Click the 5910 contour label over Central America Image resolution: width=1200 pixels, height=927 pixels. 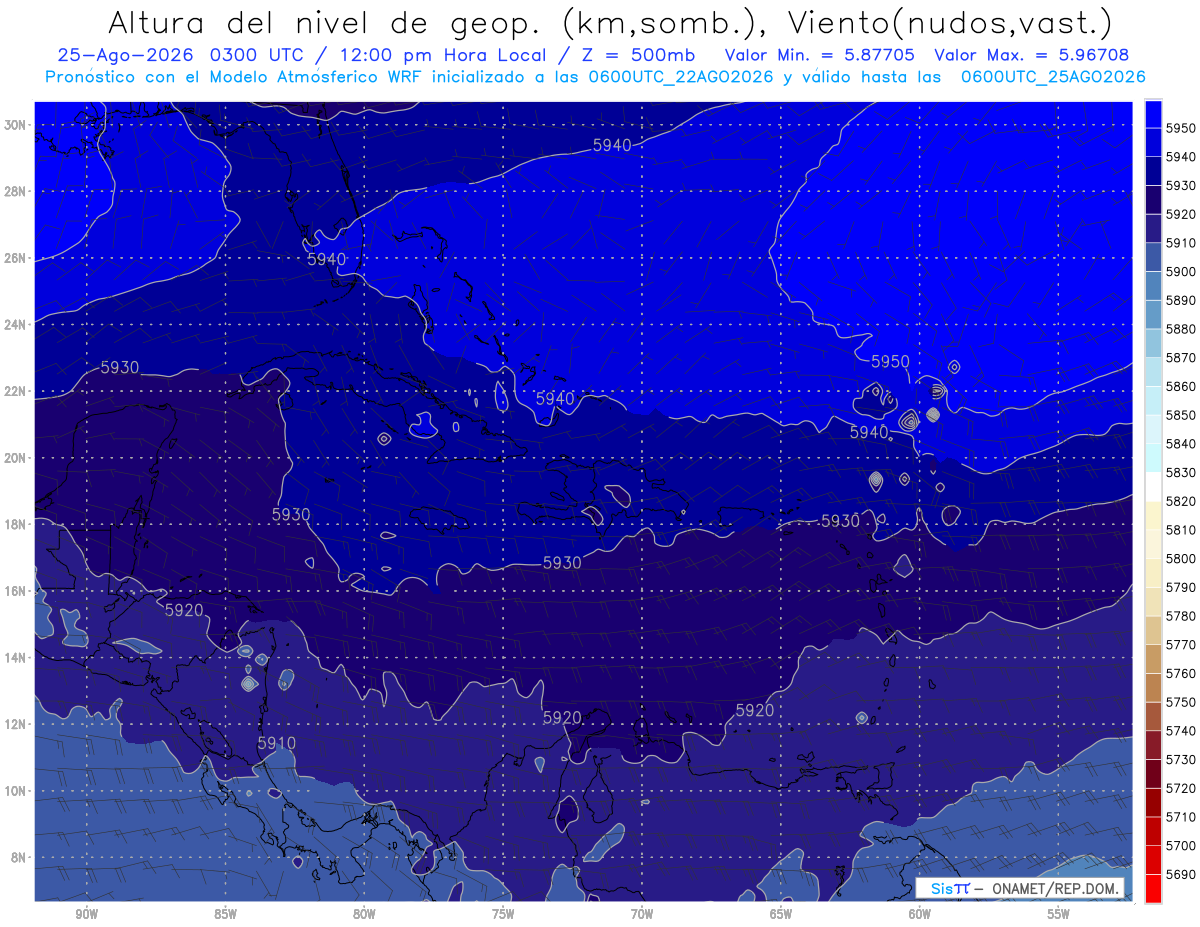[x=277, y=743]
